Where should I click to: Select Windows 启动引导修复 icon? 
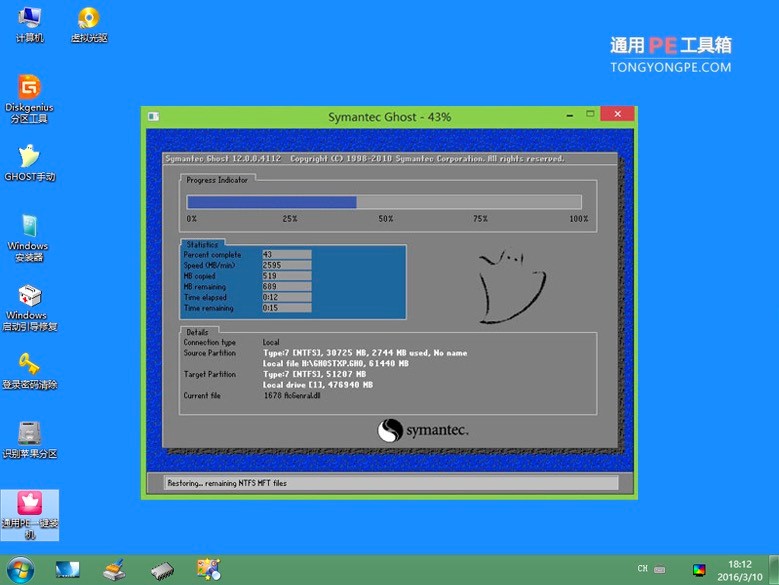29,307
